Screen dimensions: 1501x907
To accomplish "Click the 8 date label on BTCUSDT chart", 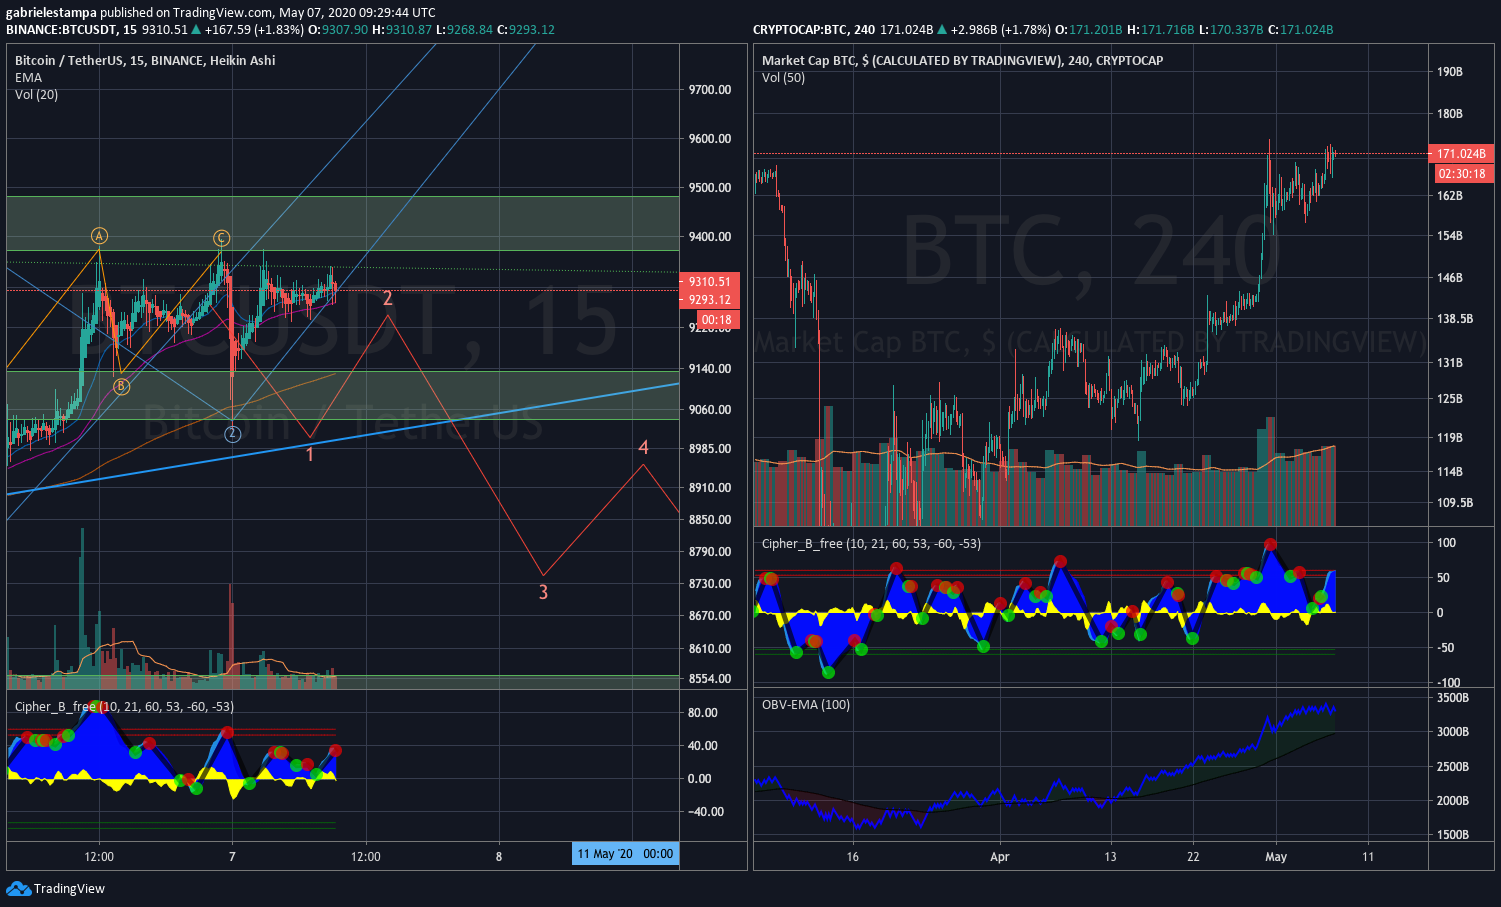I will 499,856.
